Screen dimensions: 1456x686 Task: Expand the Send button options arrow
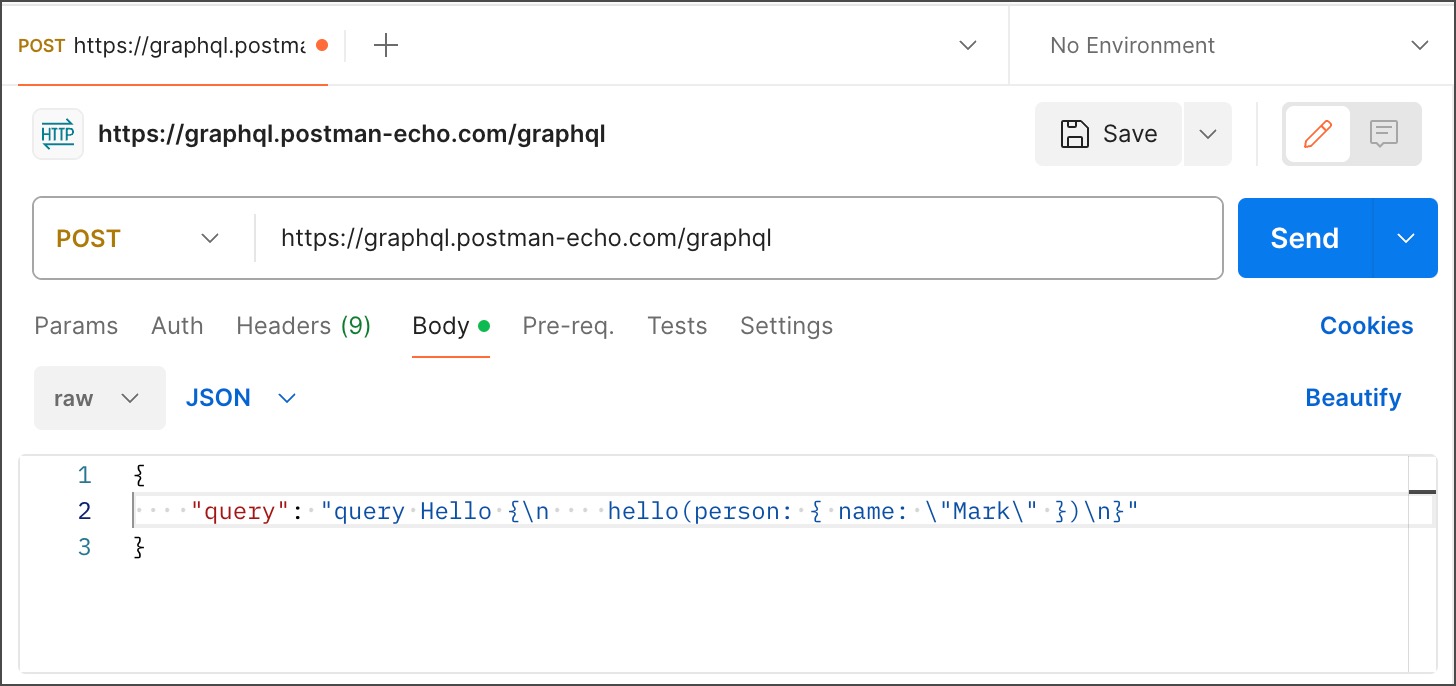[1406, 238]
